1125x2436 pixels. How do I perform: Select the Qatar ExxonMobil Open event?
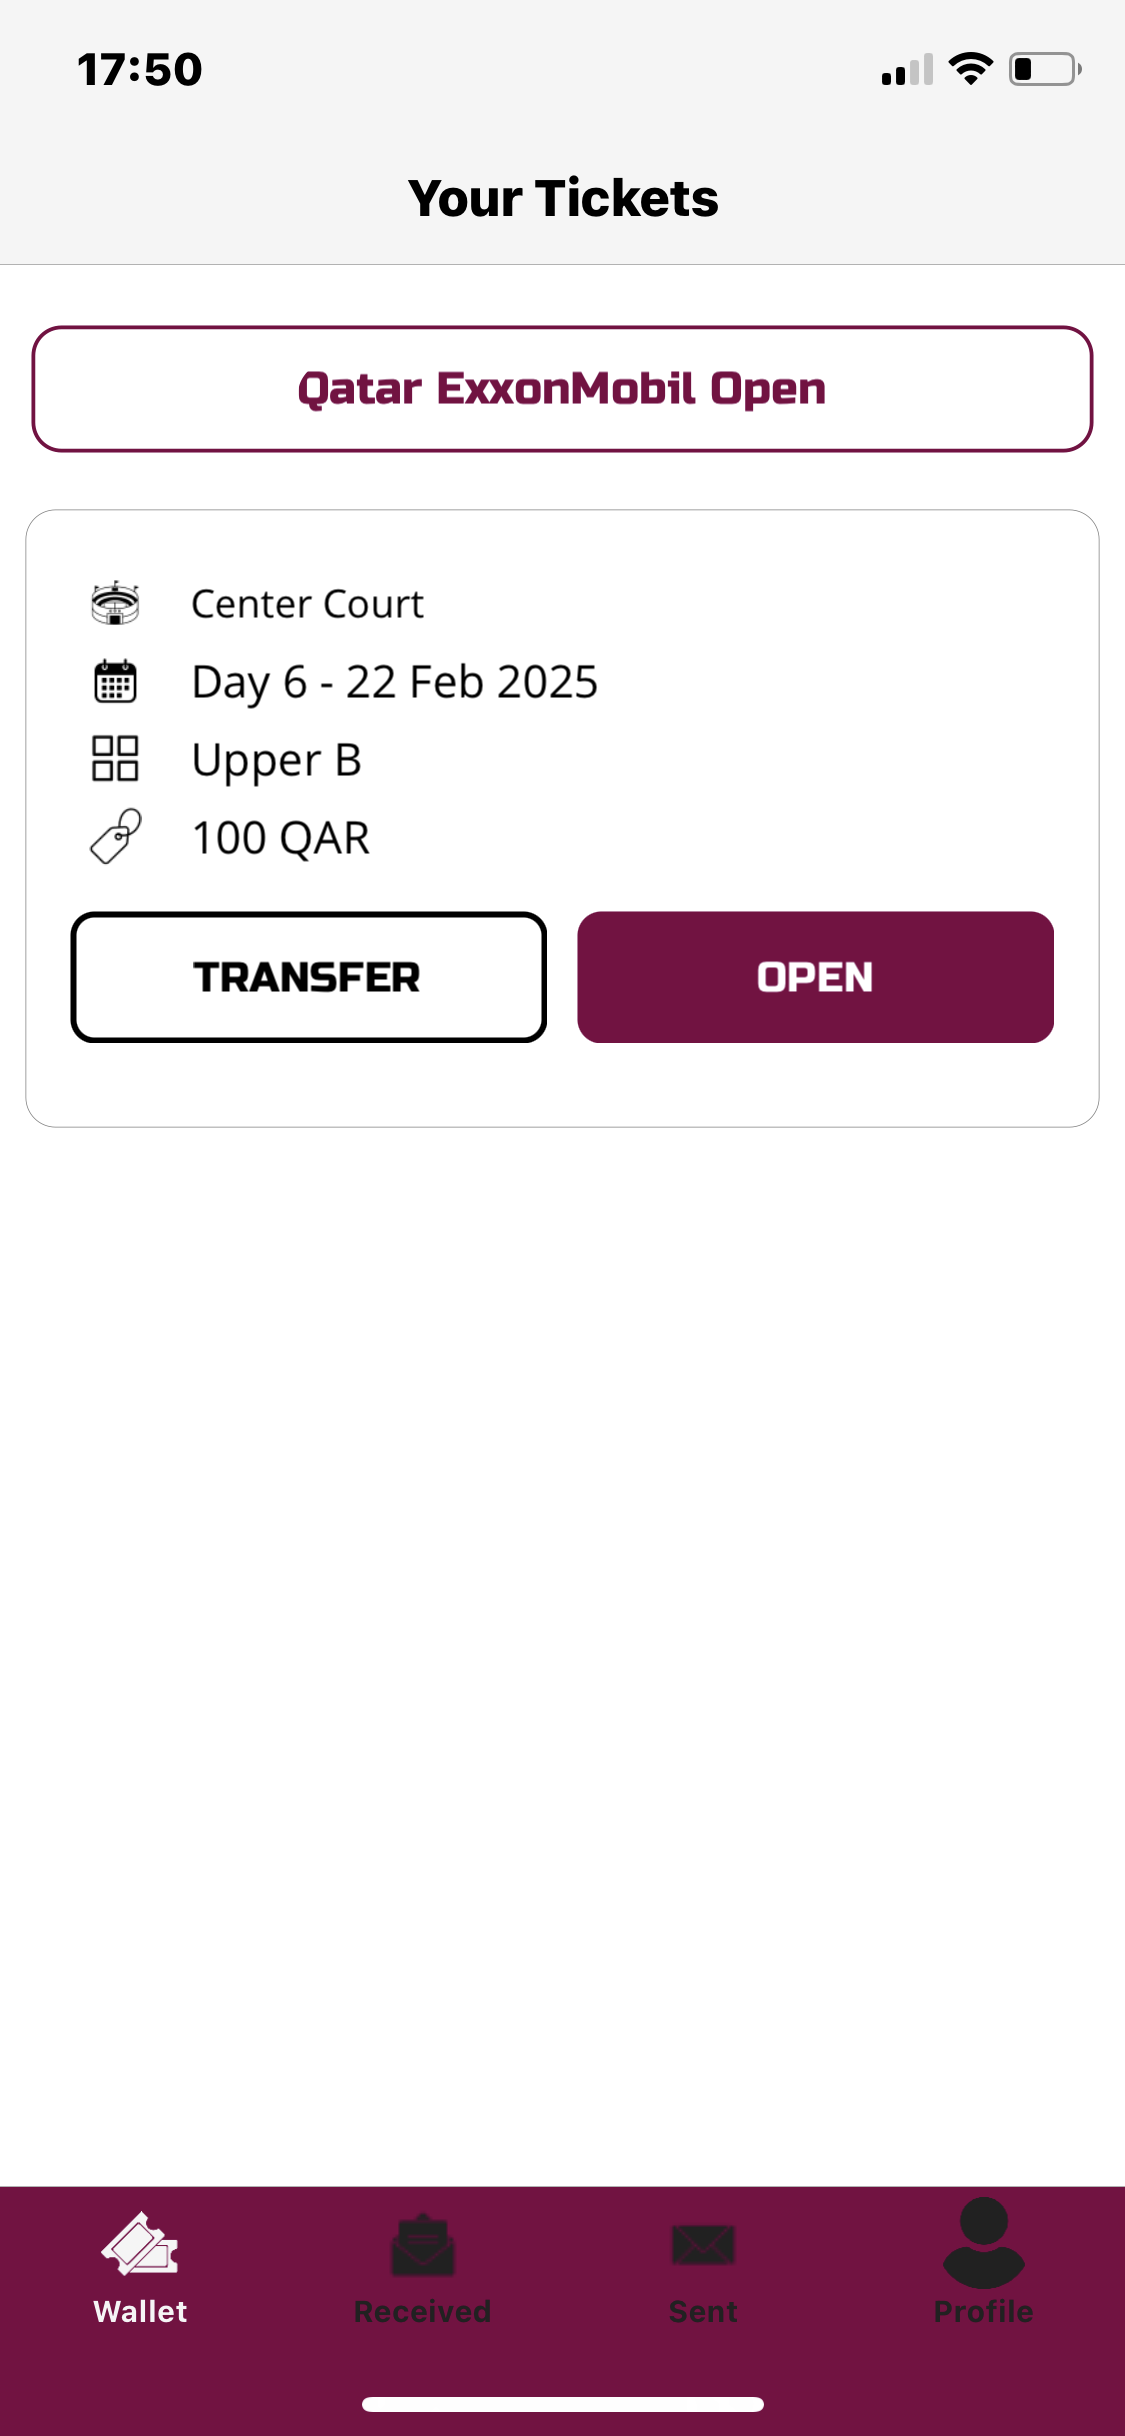coord(562,389)
